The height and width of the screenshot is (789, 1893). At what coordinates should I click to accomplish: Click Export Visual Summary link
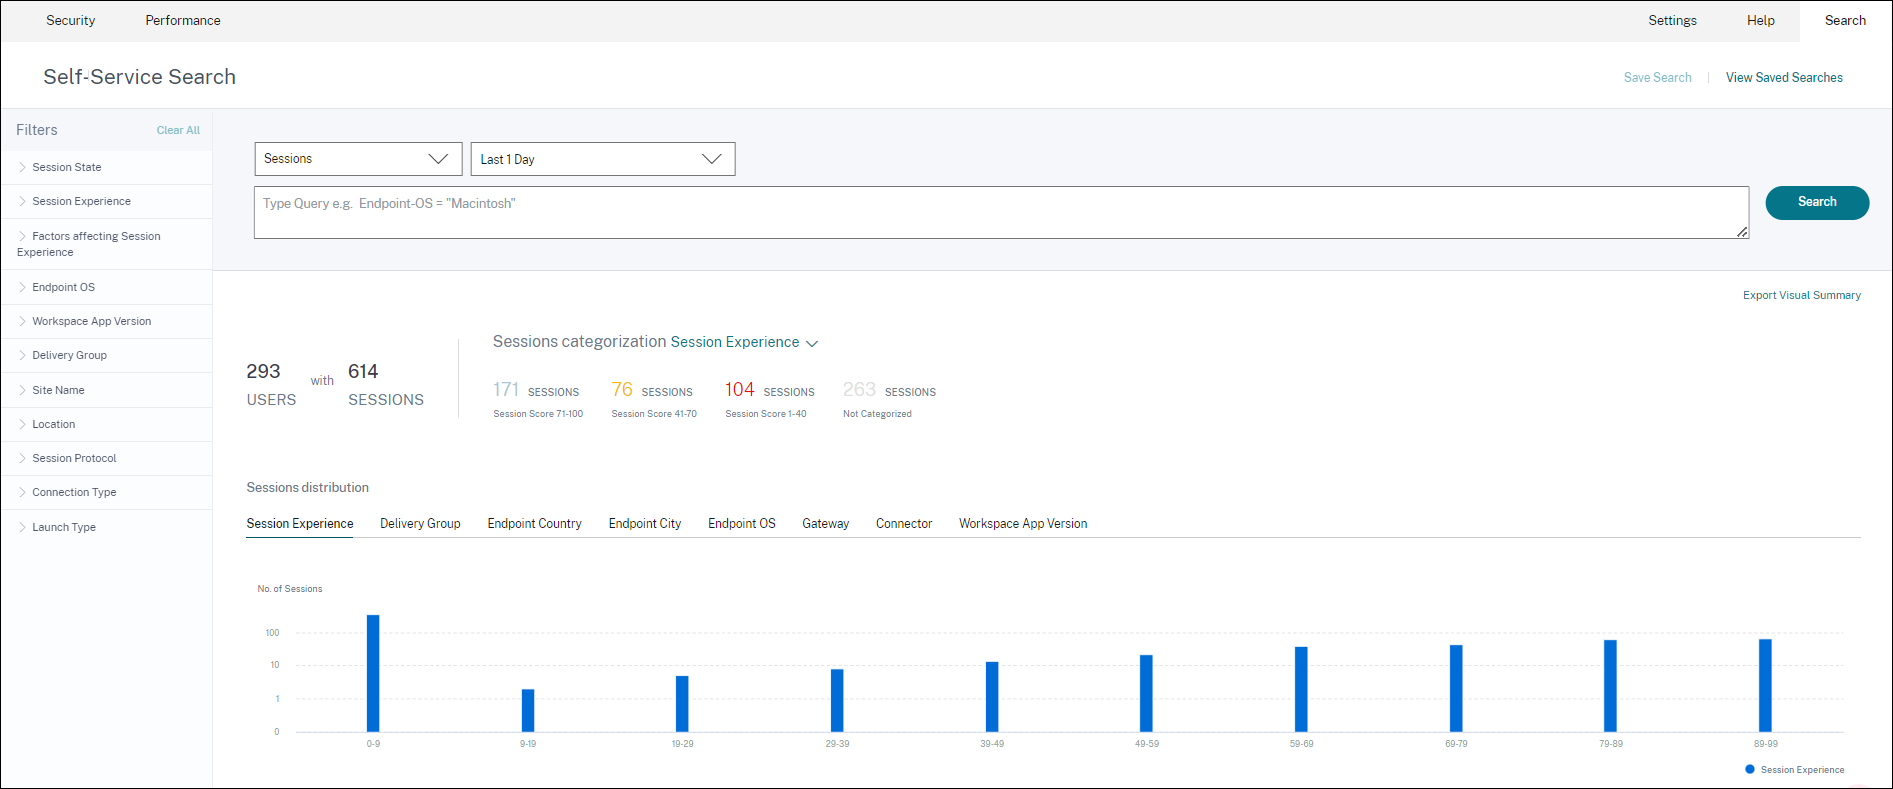point(1801,295)
